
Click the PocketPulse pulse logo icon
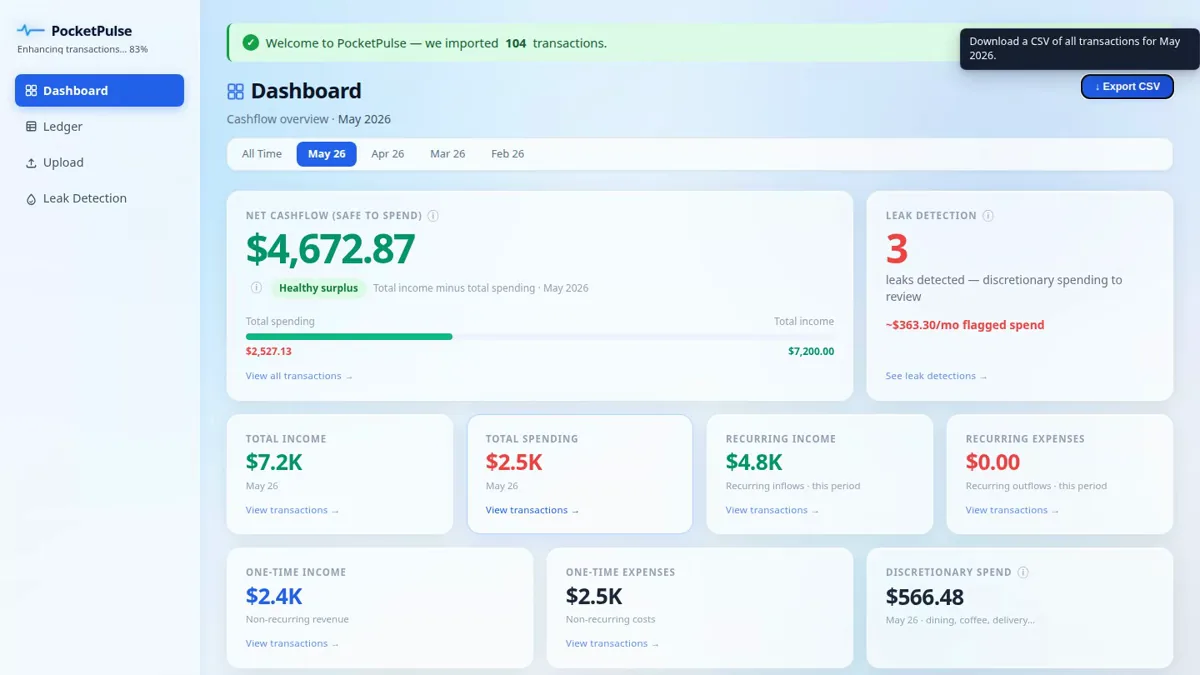tap(30, 31)
